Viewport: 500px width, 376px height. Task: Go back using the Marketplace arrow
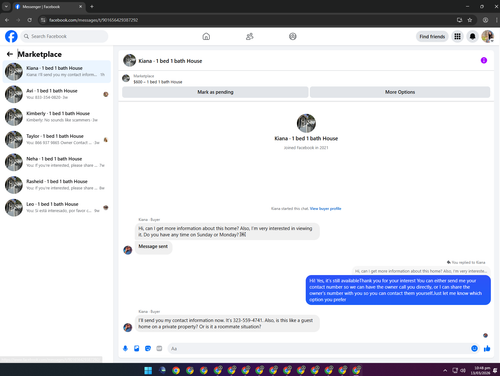click(10, 54)
